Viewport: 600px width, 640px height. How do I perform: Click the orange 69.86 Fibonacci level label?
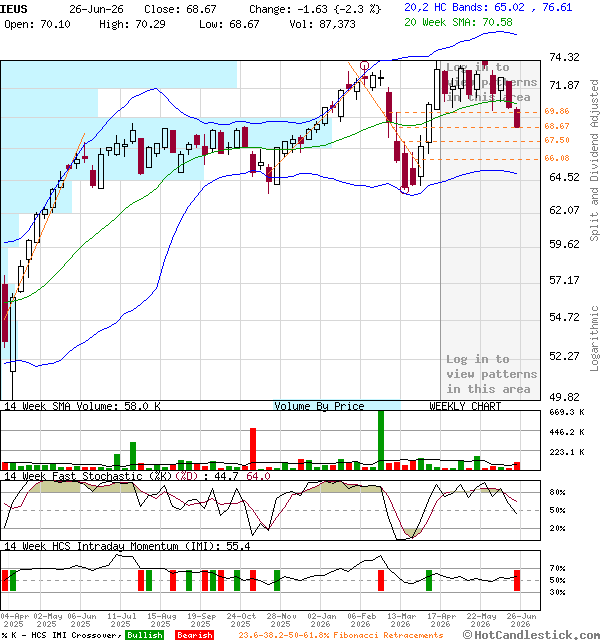[557, 111]
